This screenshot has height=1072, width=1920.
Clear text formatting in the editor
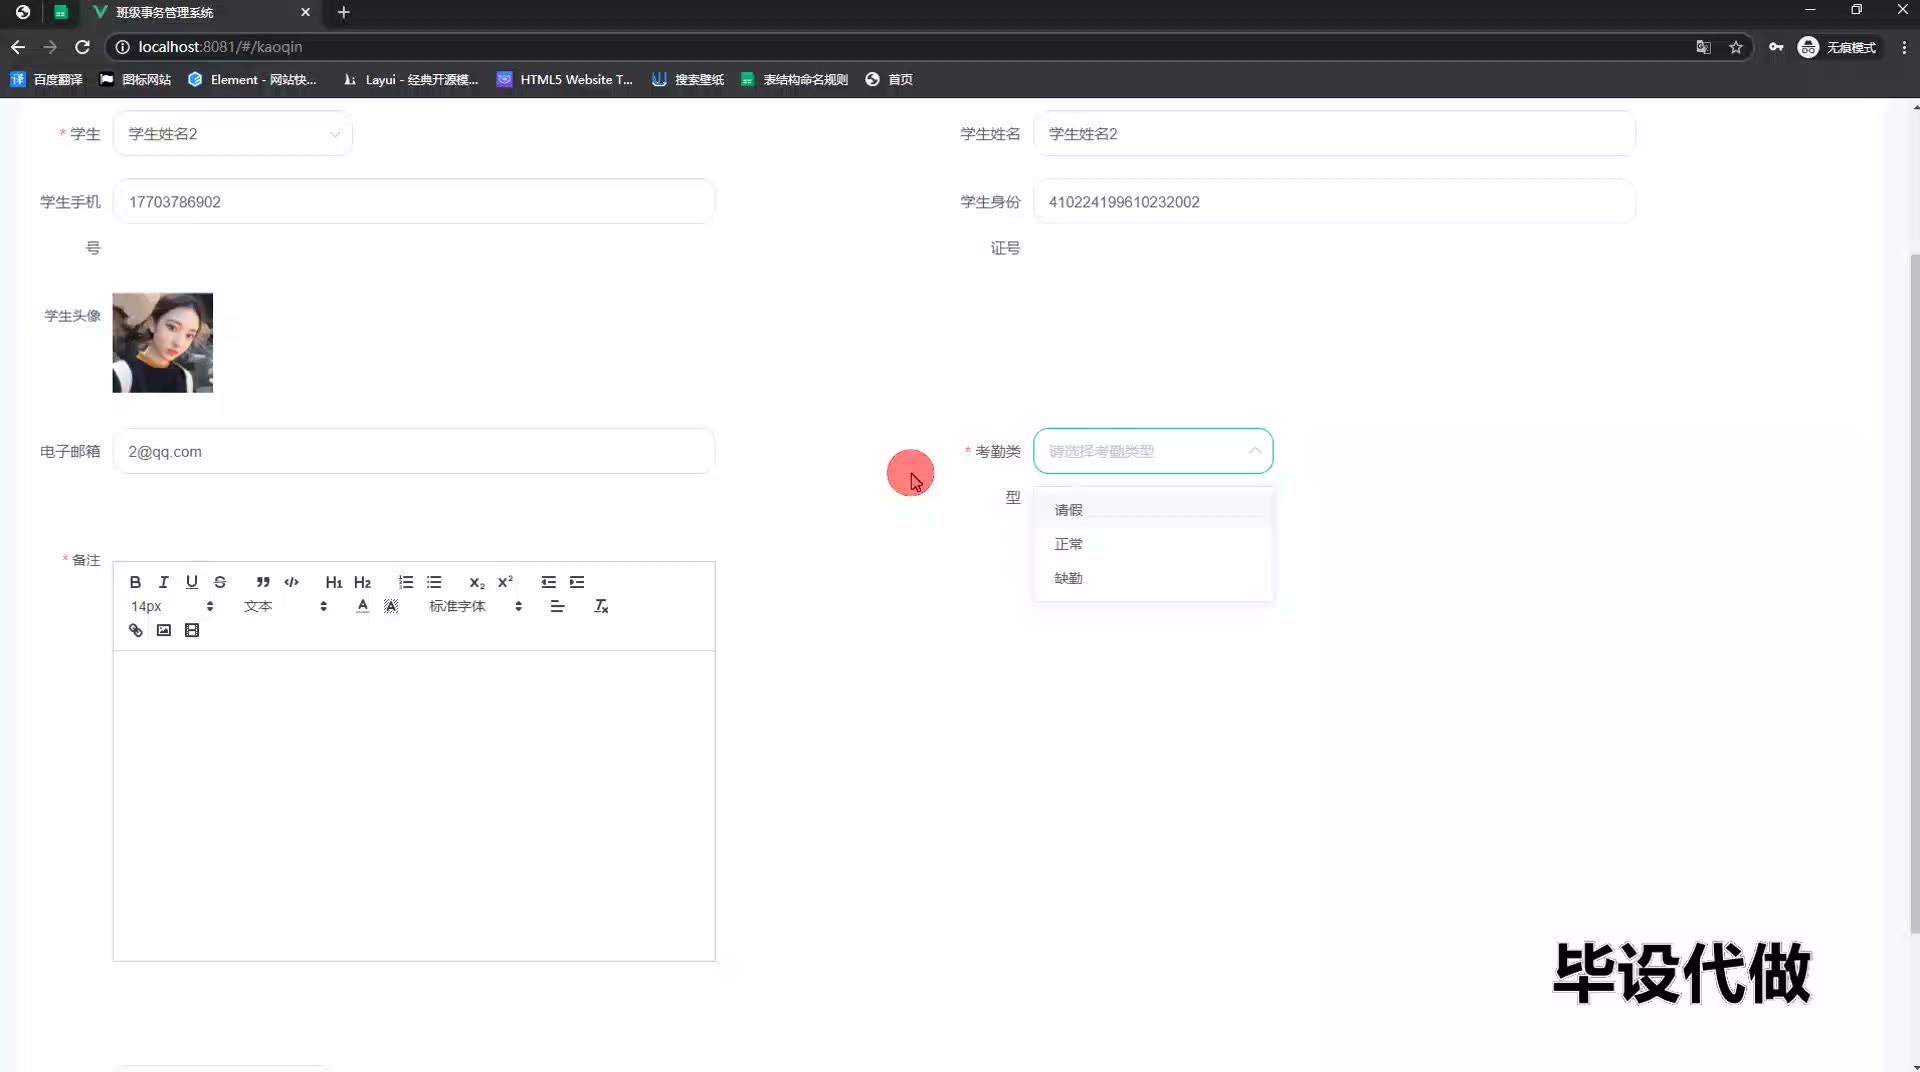601,606
